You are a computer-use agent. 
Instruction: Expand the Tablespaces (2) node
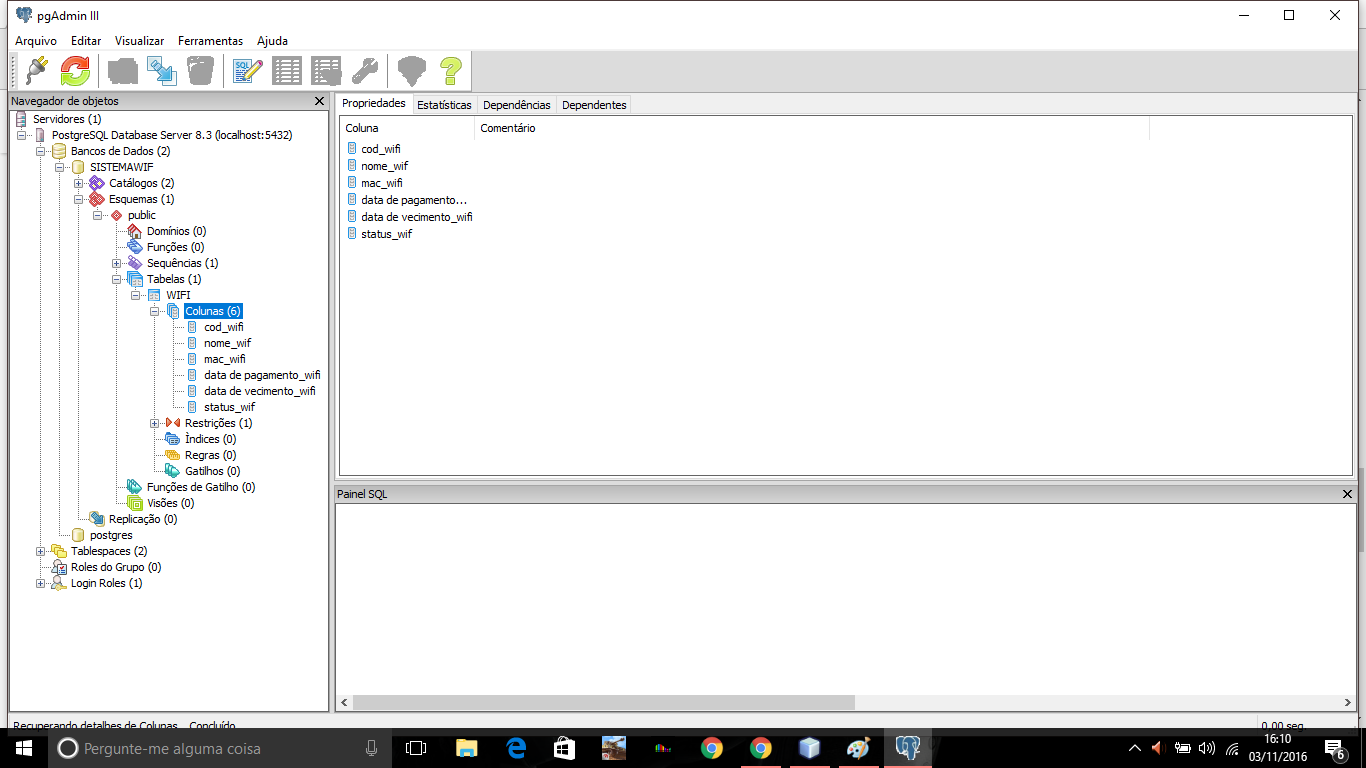(x=40, y=551)
